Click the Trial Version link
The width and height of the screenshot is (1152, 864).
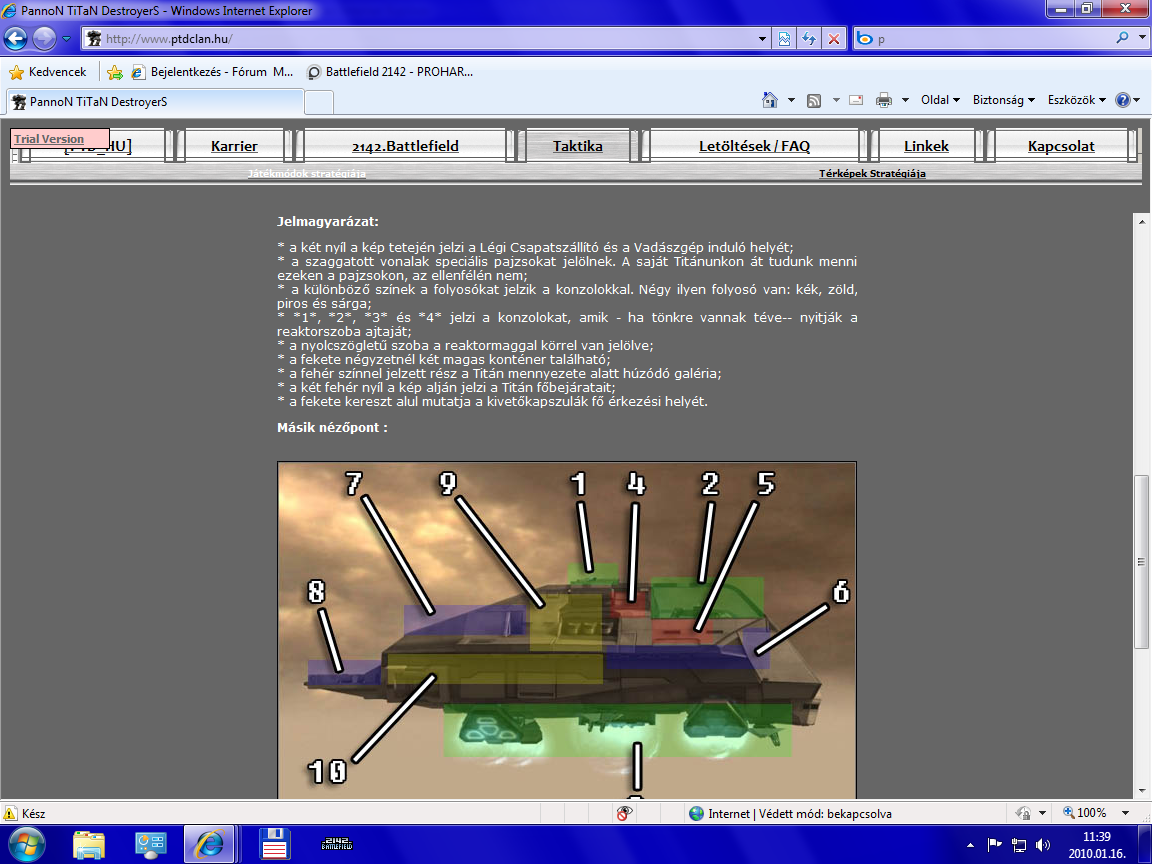tap(49, 139)
